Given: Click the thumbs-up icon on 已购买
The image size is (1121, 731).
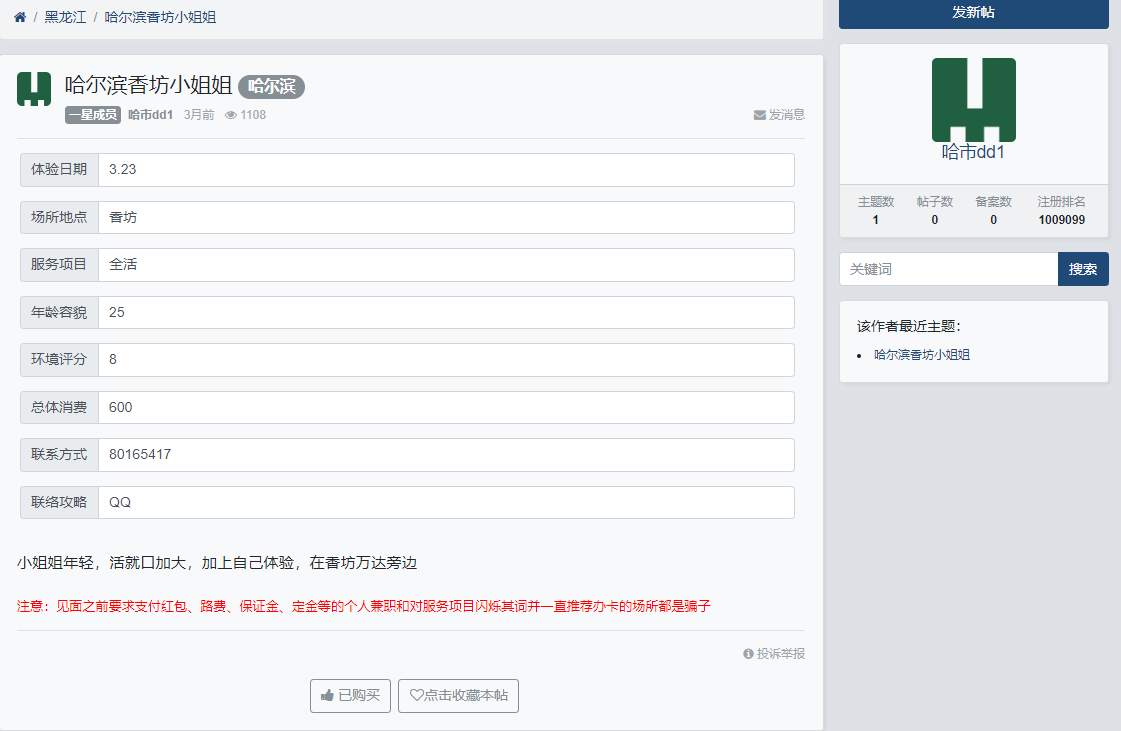Looking at the screenshot, I should pyautogui.click(x=327, y=696).
